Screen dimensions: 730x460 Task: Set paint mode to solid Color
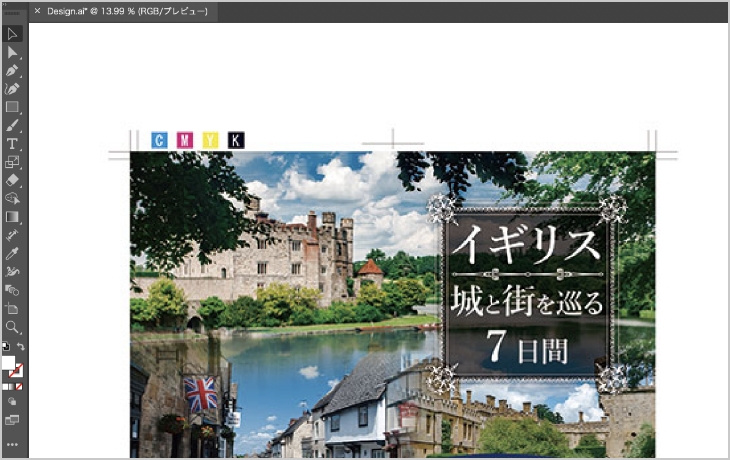[5, 386]
